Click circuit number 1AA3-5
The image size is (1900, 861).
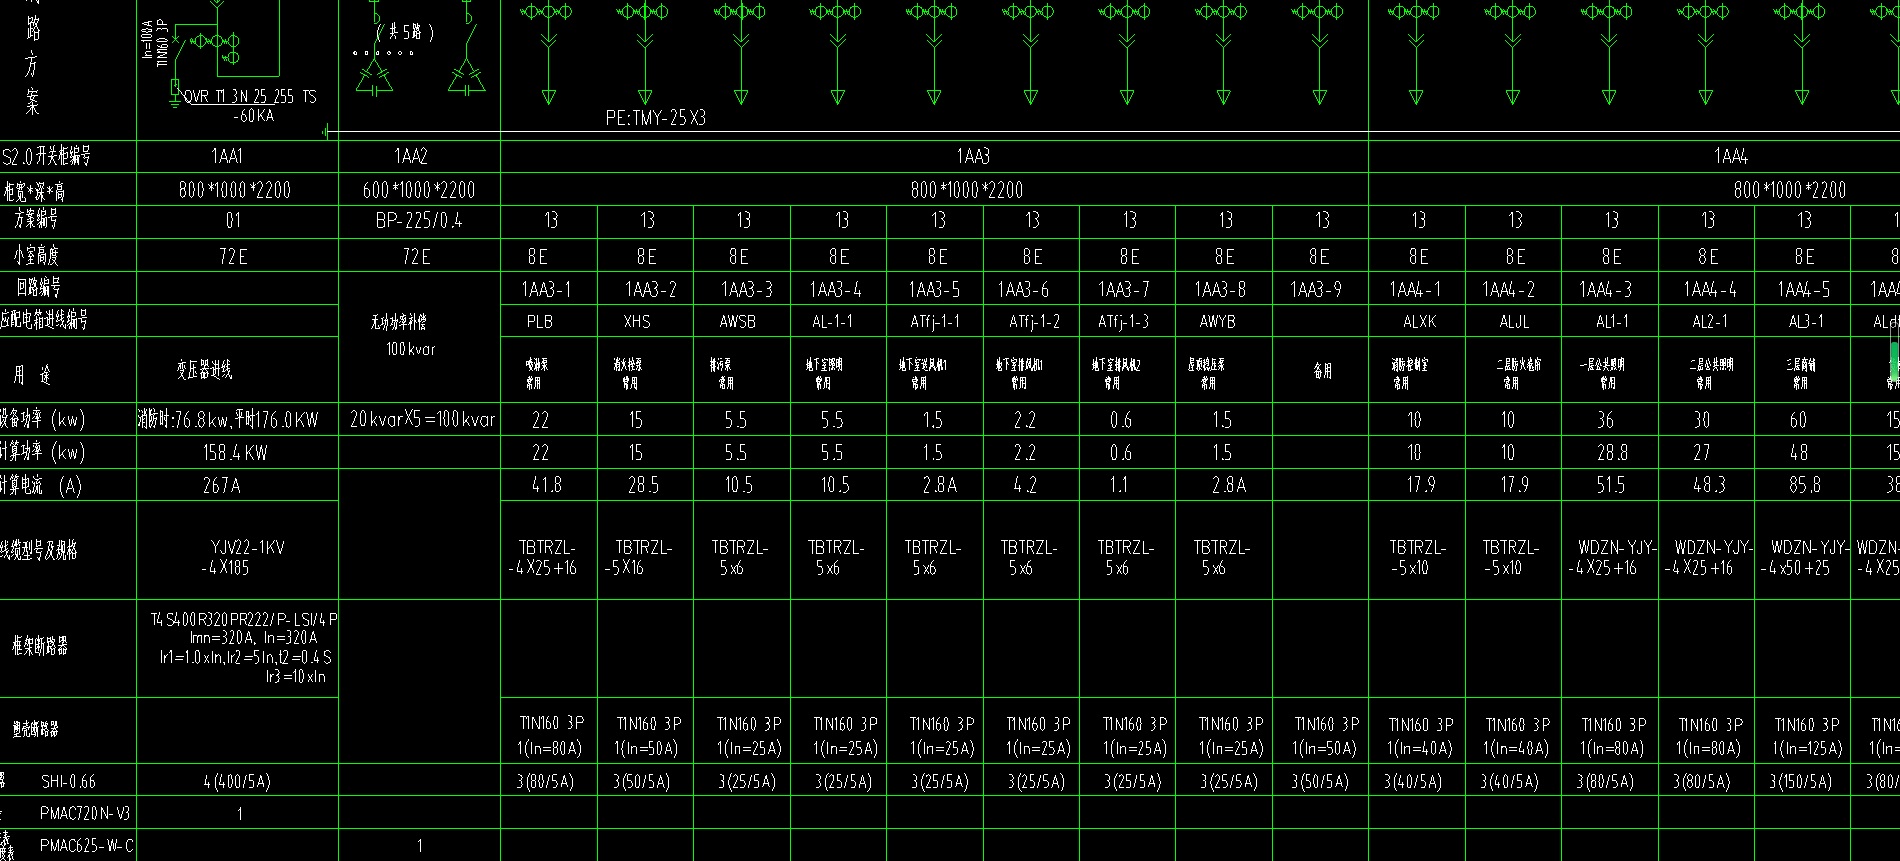point(934,290)
